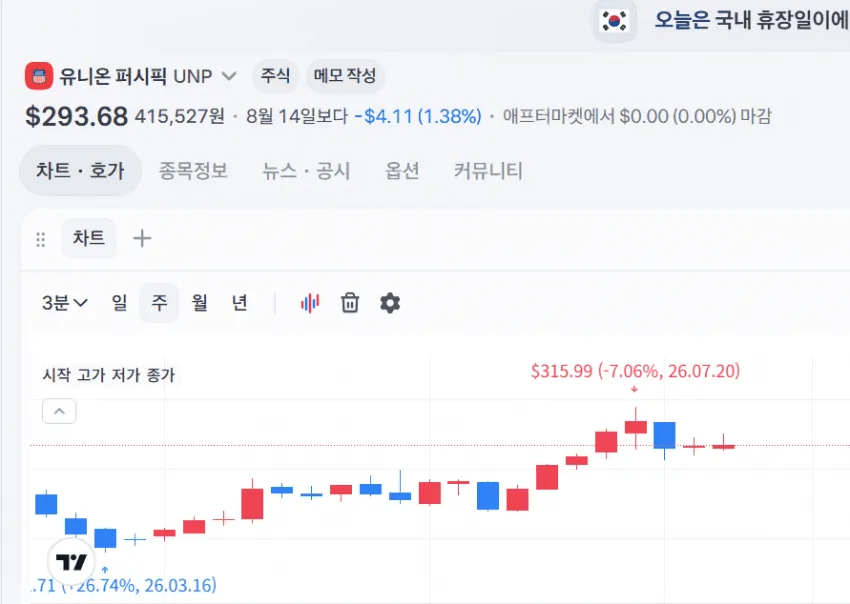850x604 pixels.
Task: Click the Union Pacific red logo icon
Action: (39, 76)
